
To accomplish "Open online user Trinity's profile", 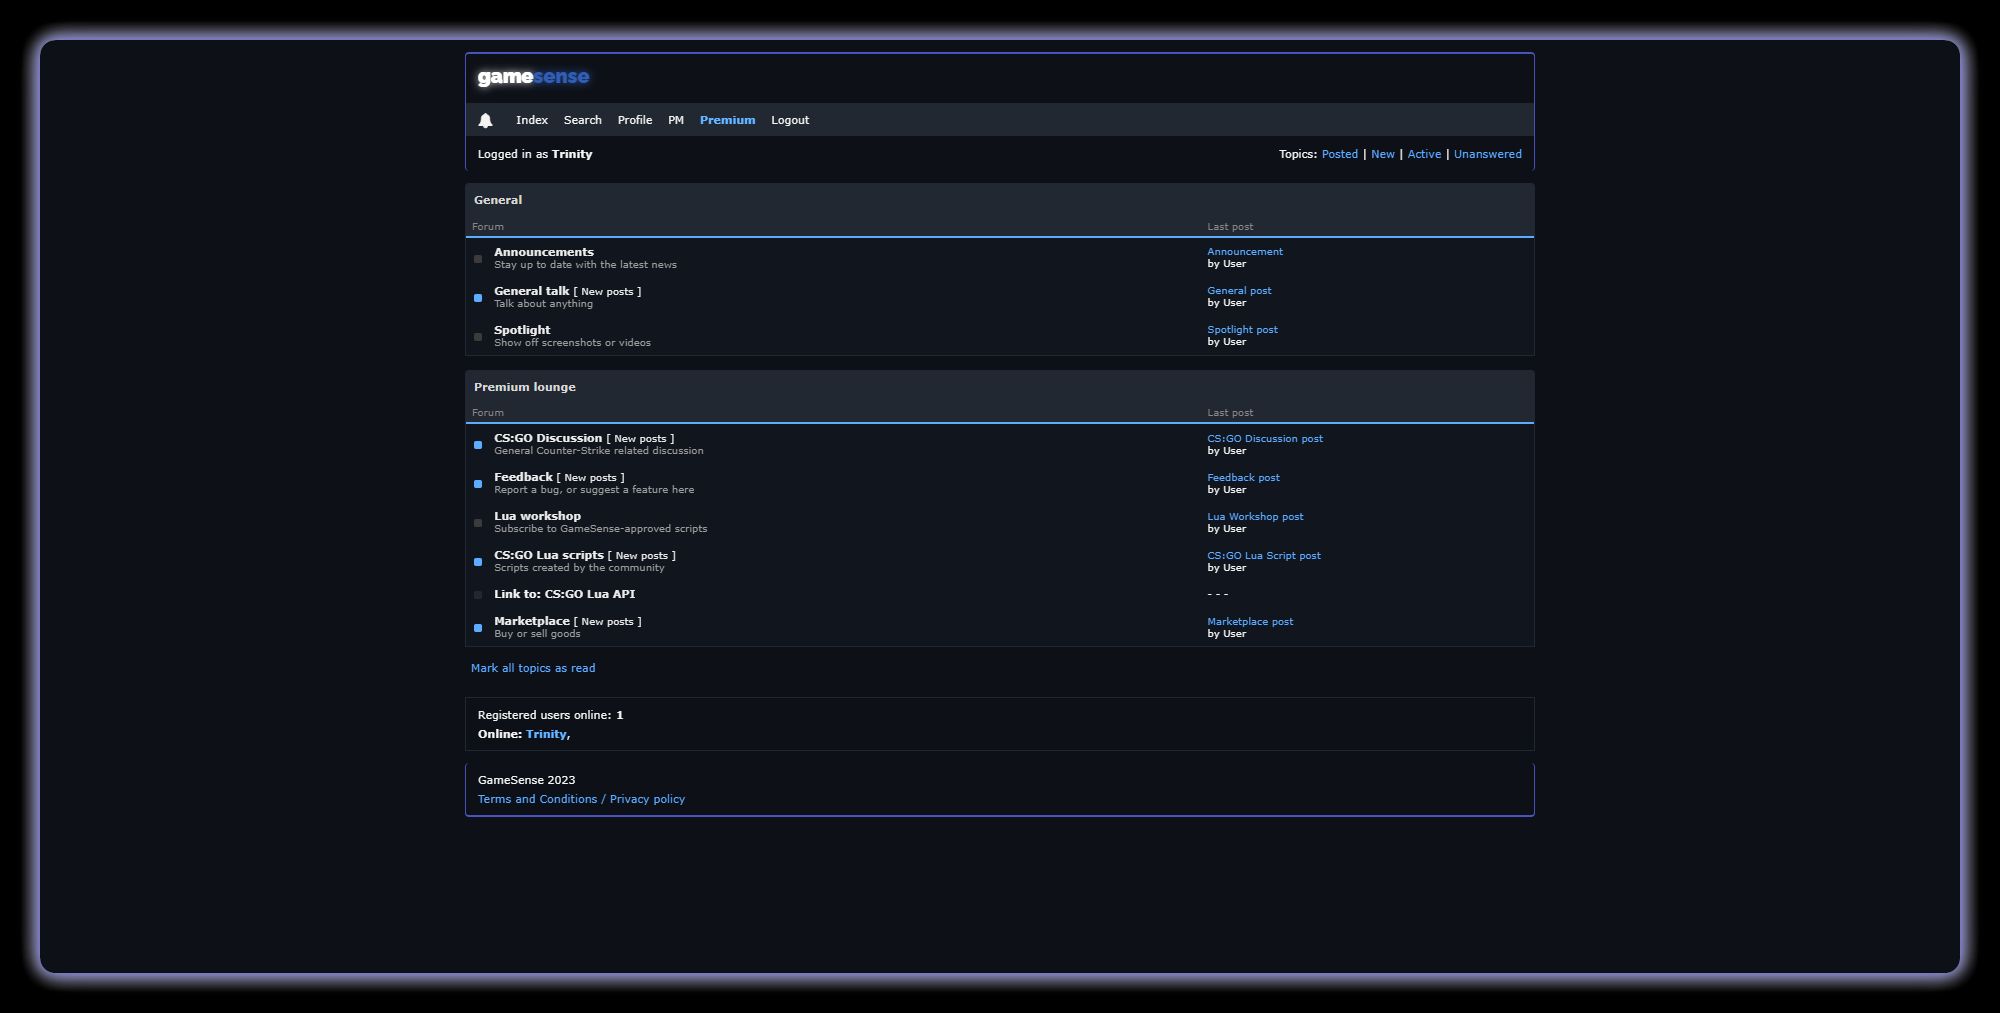I will pos(546,734).
